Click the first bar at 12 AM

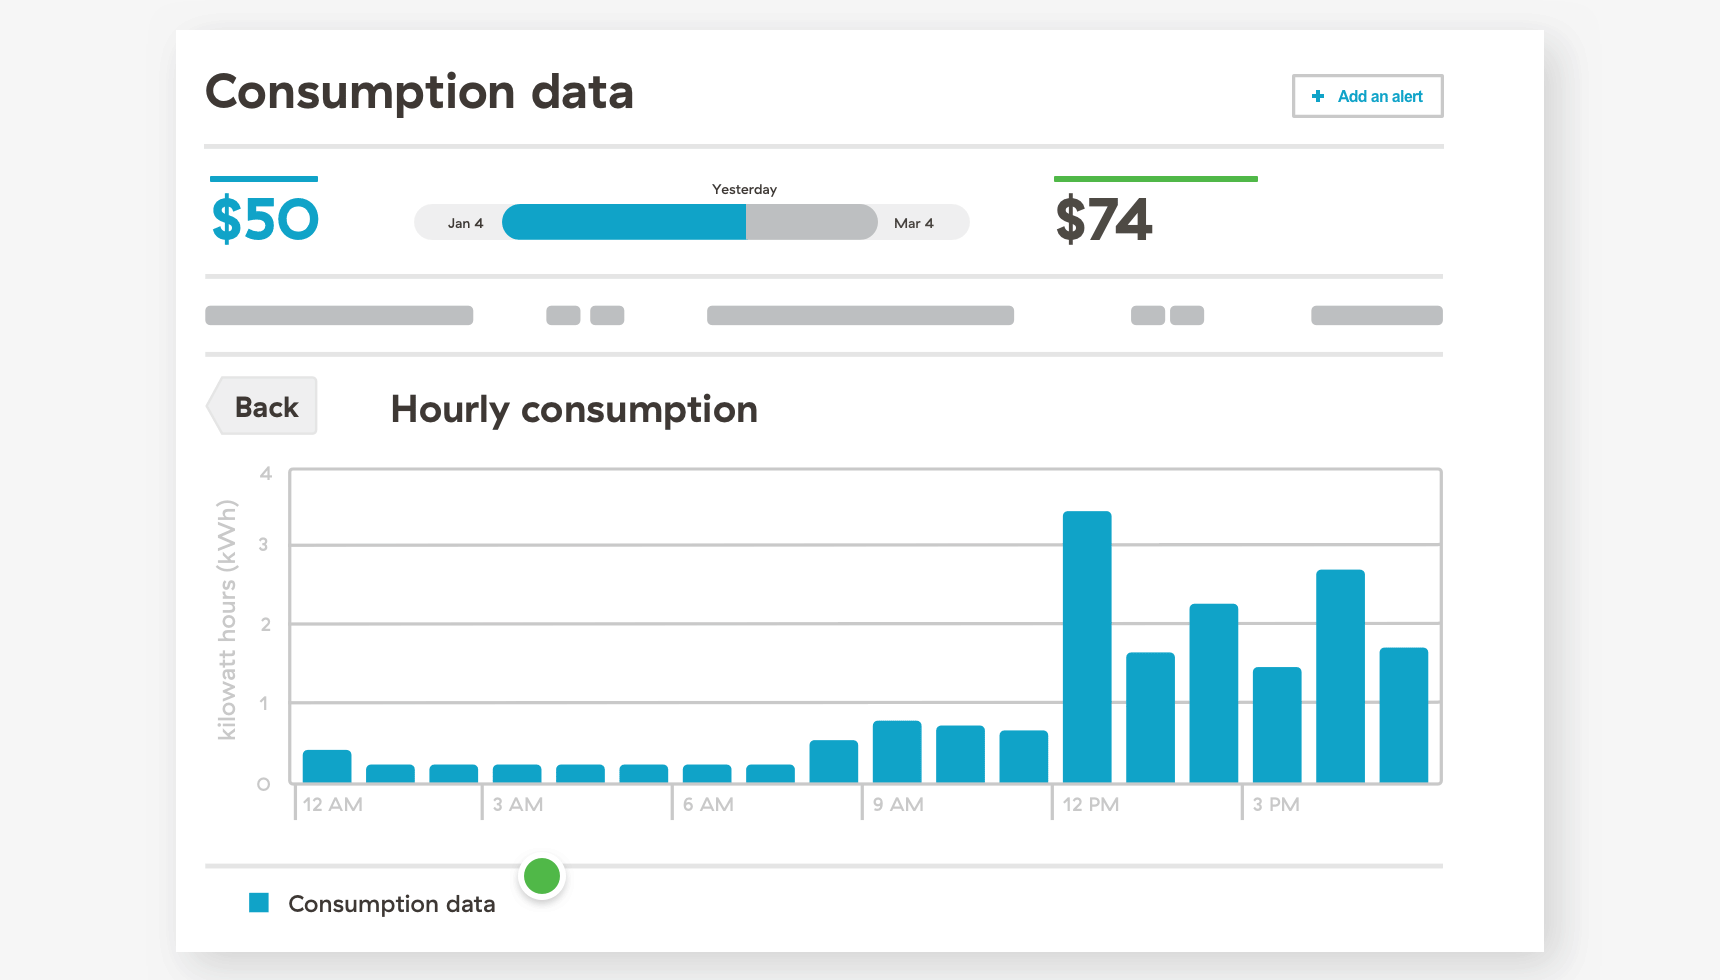tap(325, 765)
